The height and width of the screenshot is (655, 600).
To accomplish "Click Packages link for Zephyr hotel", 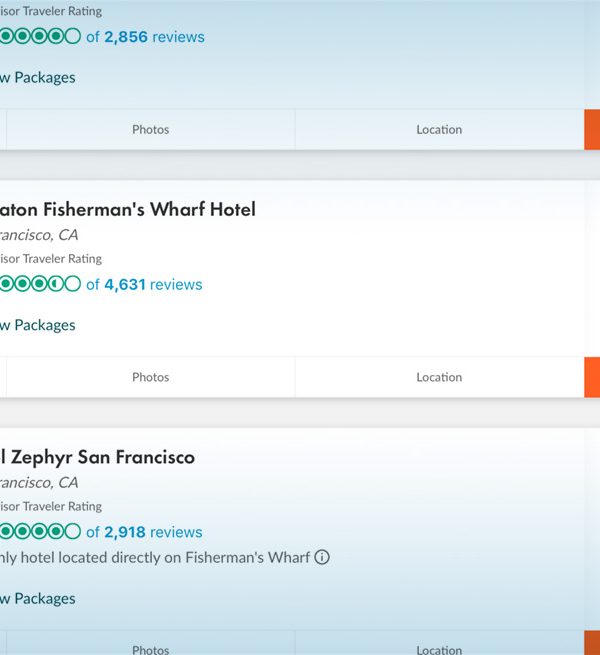I will pyautogui.click(x=38, y=599).
